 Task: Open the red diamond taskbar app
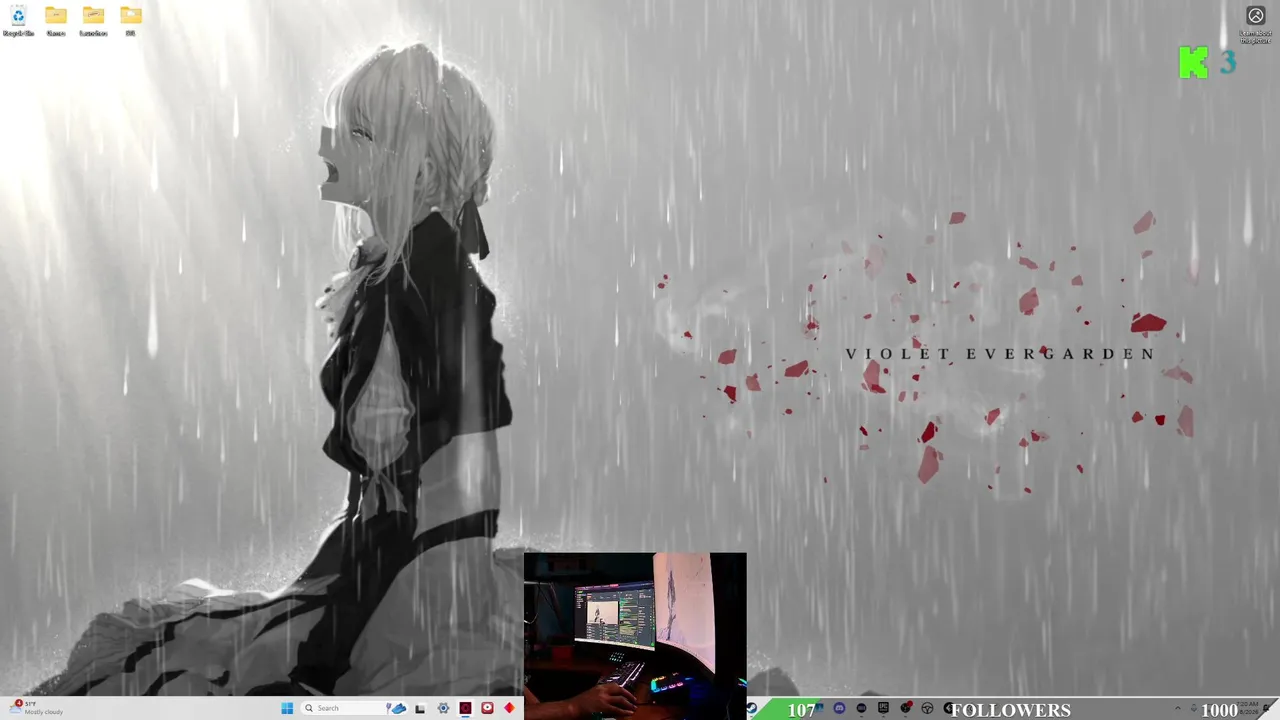[x=509, y=708]
